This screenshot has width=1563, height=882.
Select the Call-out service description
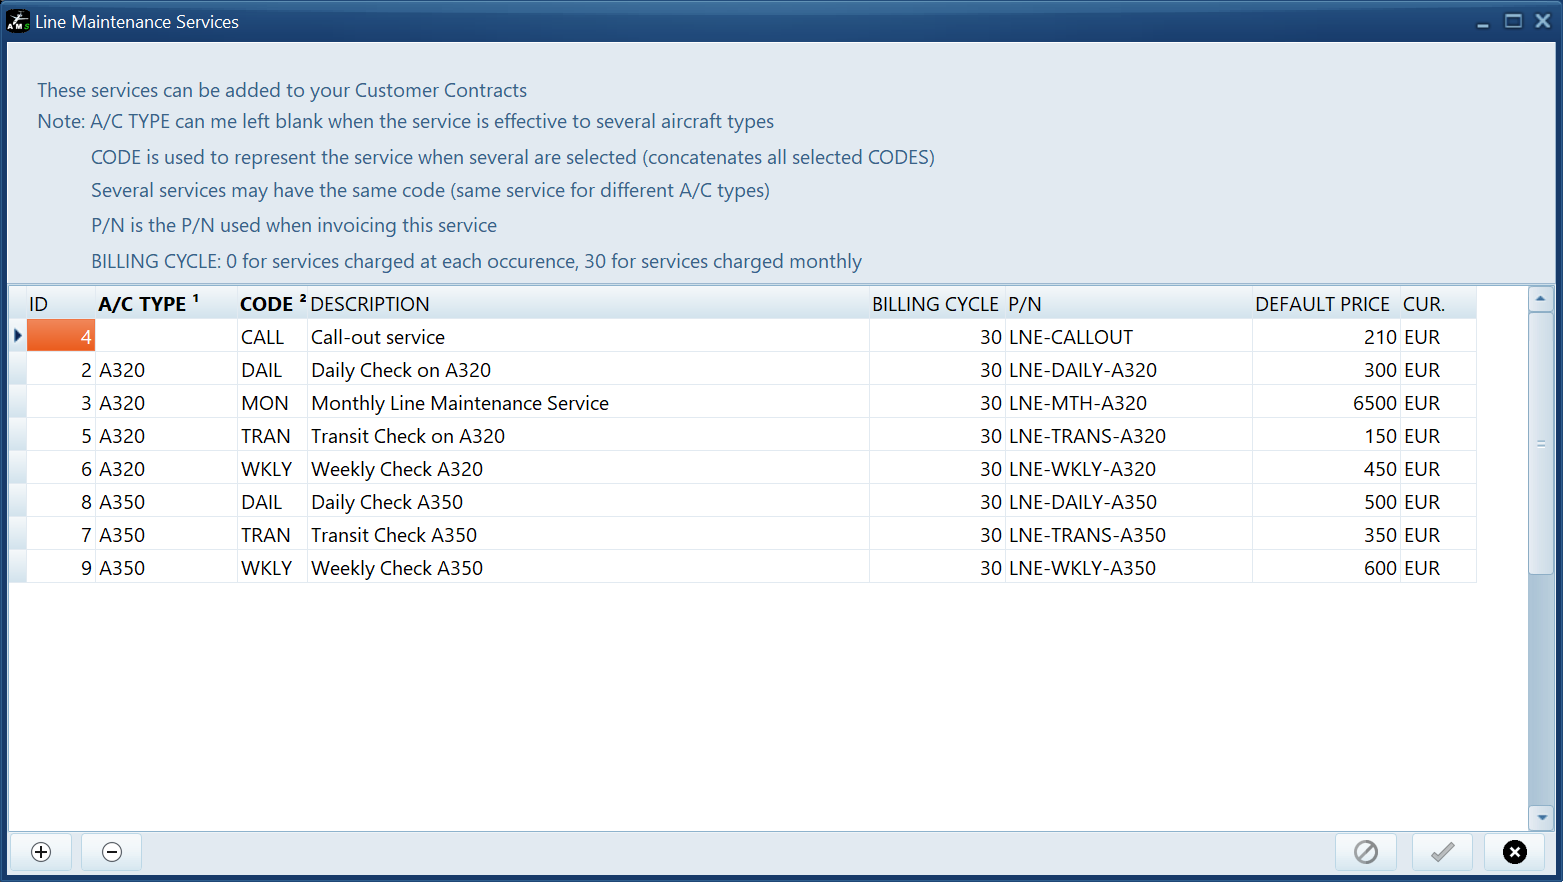(x=588, y=337)
